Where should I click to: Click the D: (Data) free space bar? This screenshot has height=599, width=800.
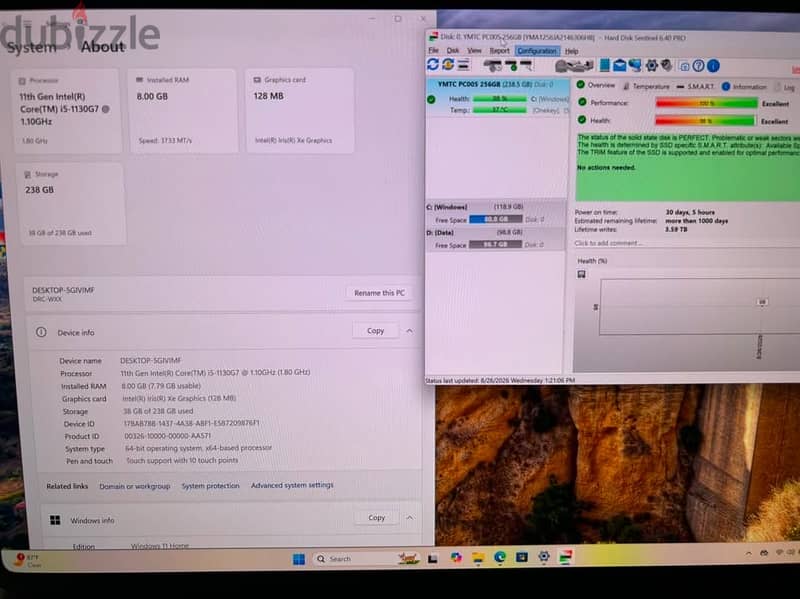pyautogui.click(x=495, y=244)
